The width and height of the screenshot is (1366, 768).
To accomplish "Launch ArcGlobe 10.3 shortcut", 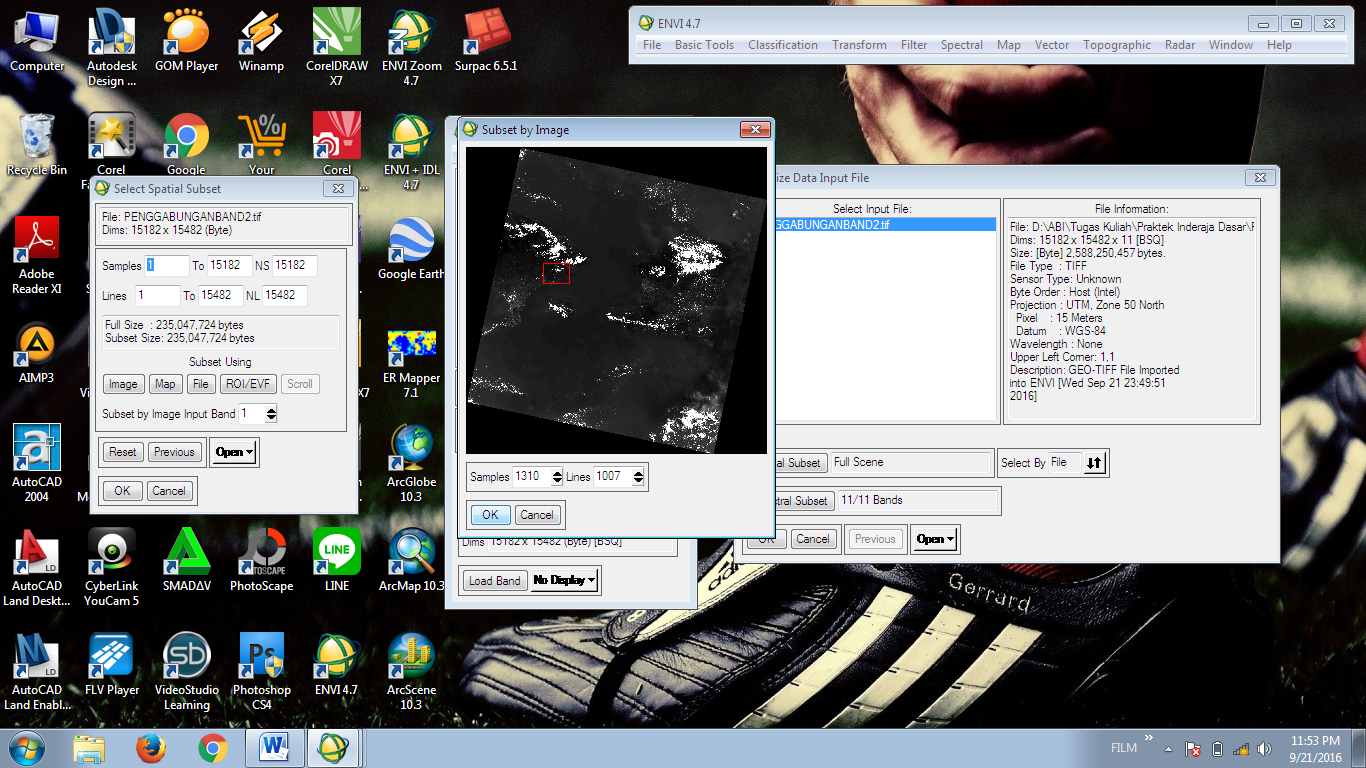I will pyautogui.click(x=411, y=463).
